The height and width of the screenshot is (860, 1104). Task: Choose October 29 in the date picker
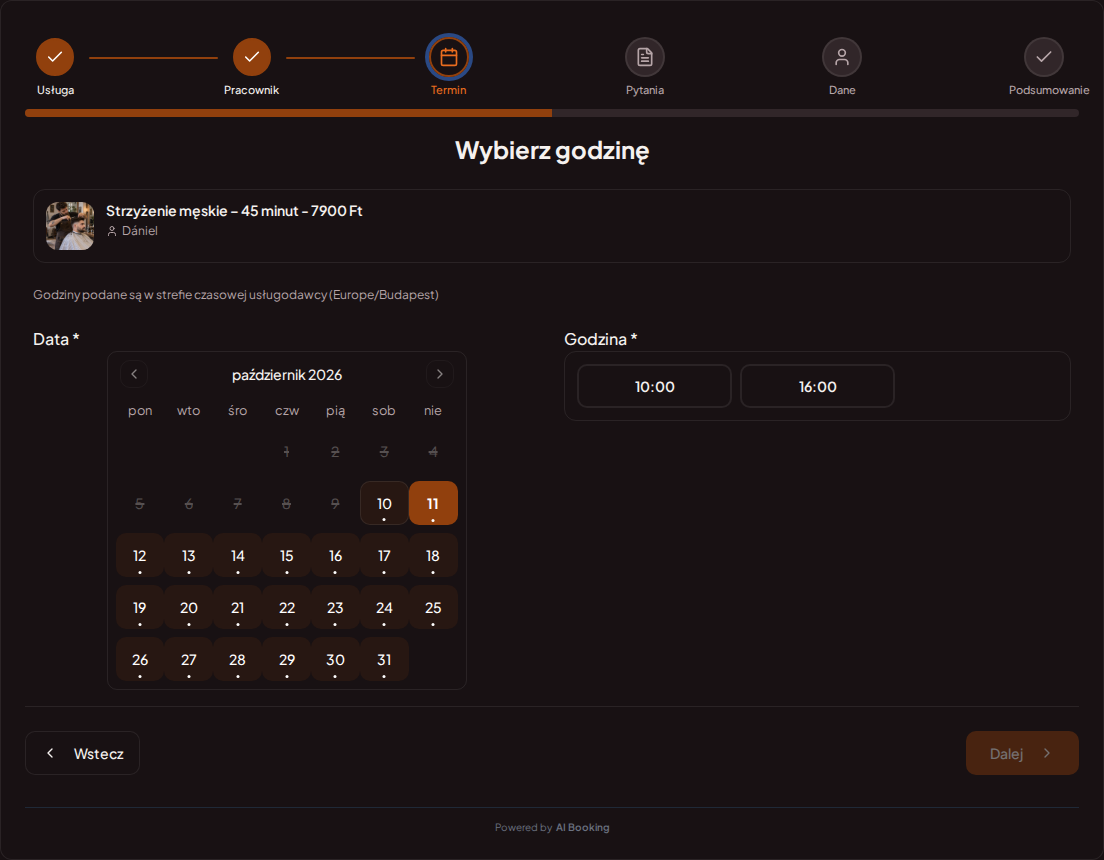click(287, 659)
